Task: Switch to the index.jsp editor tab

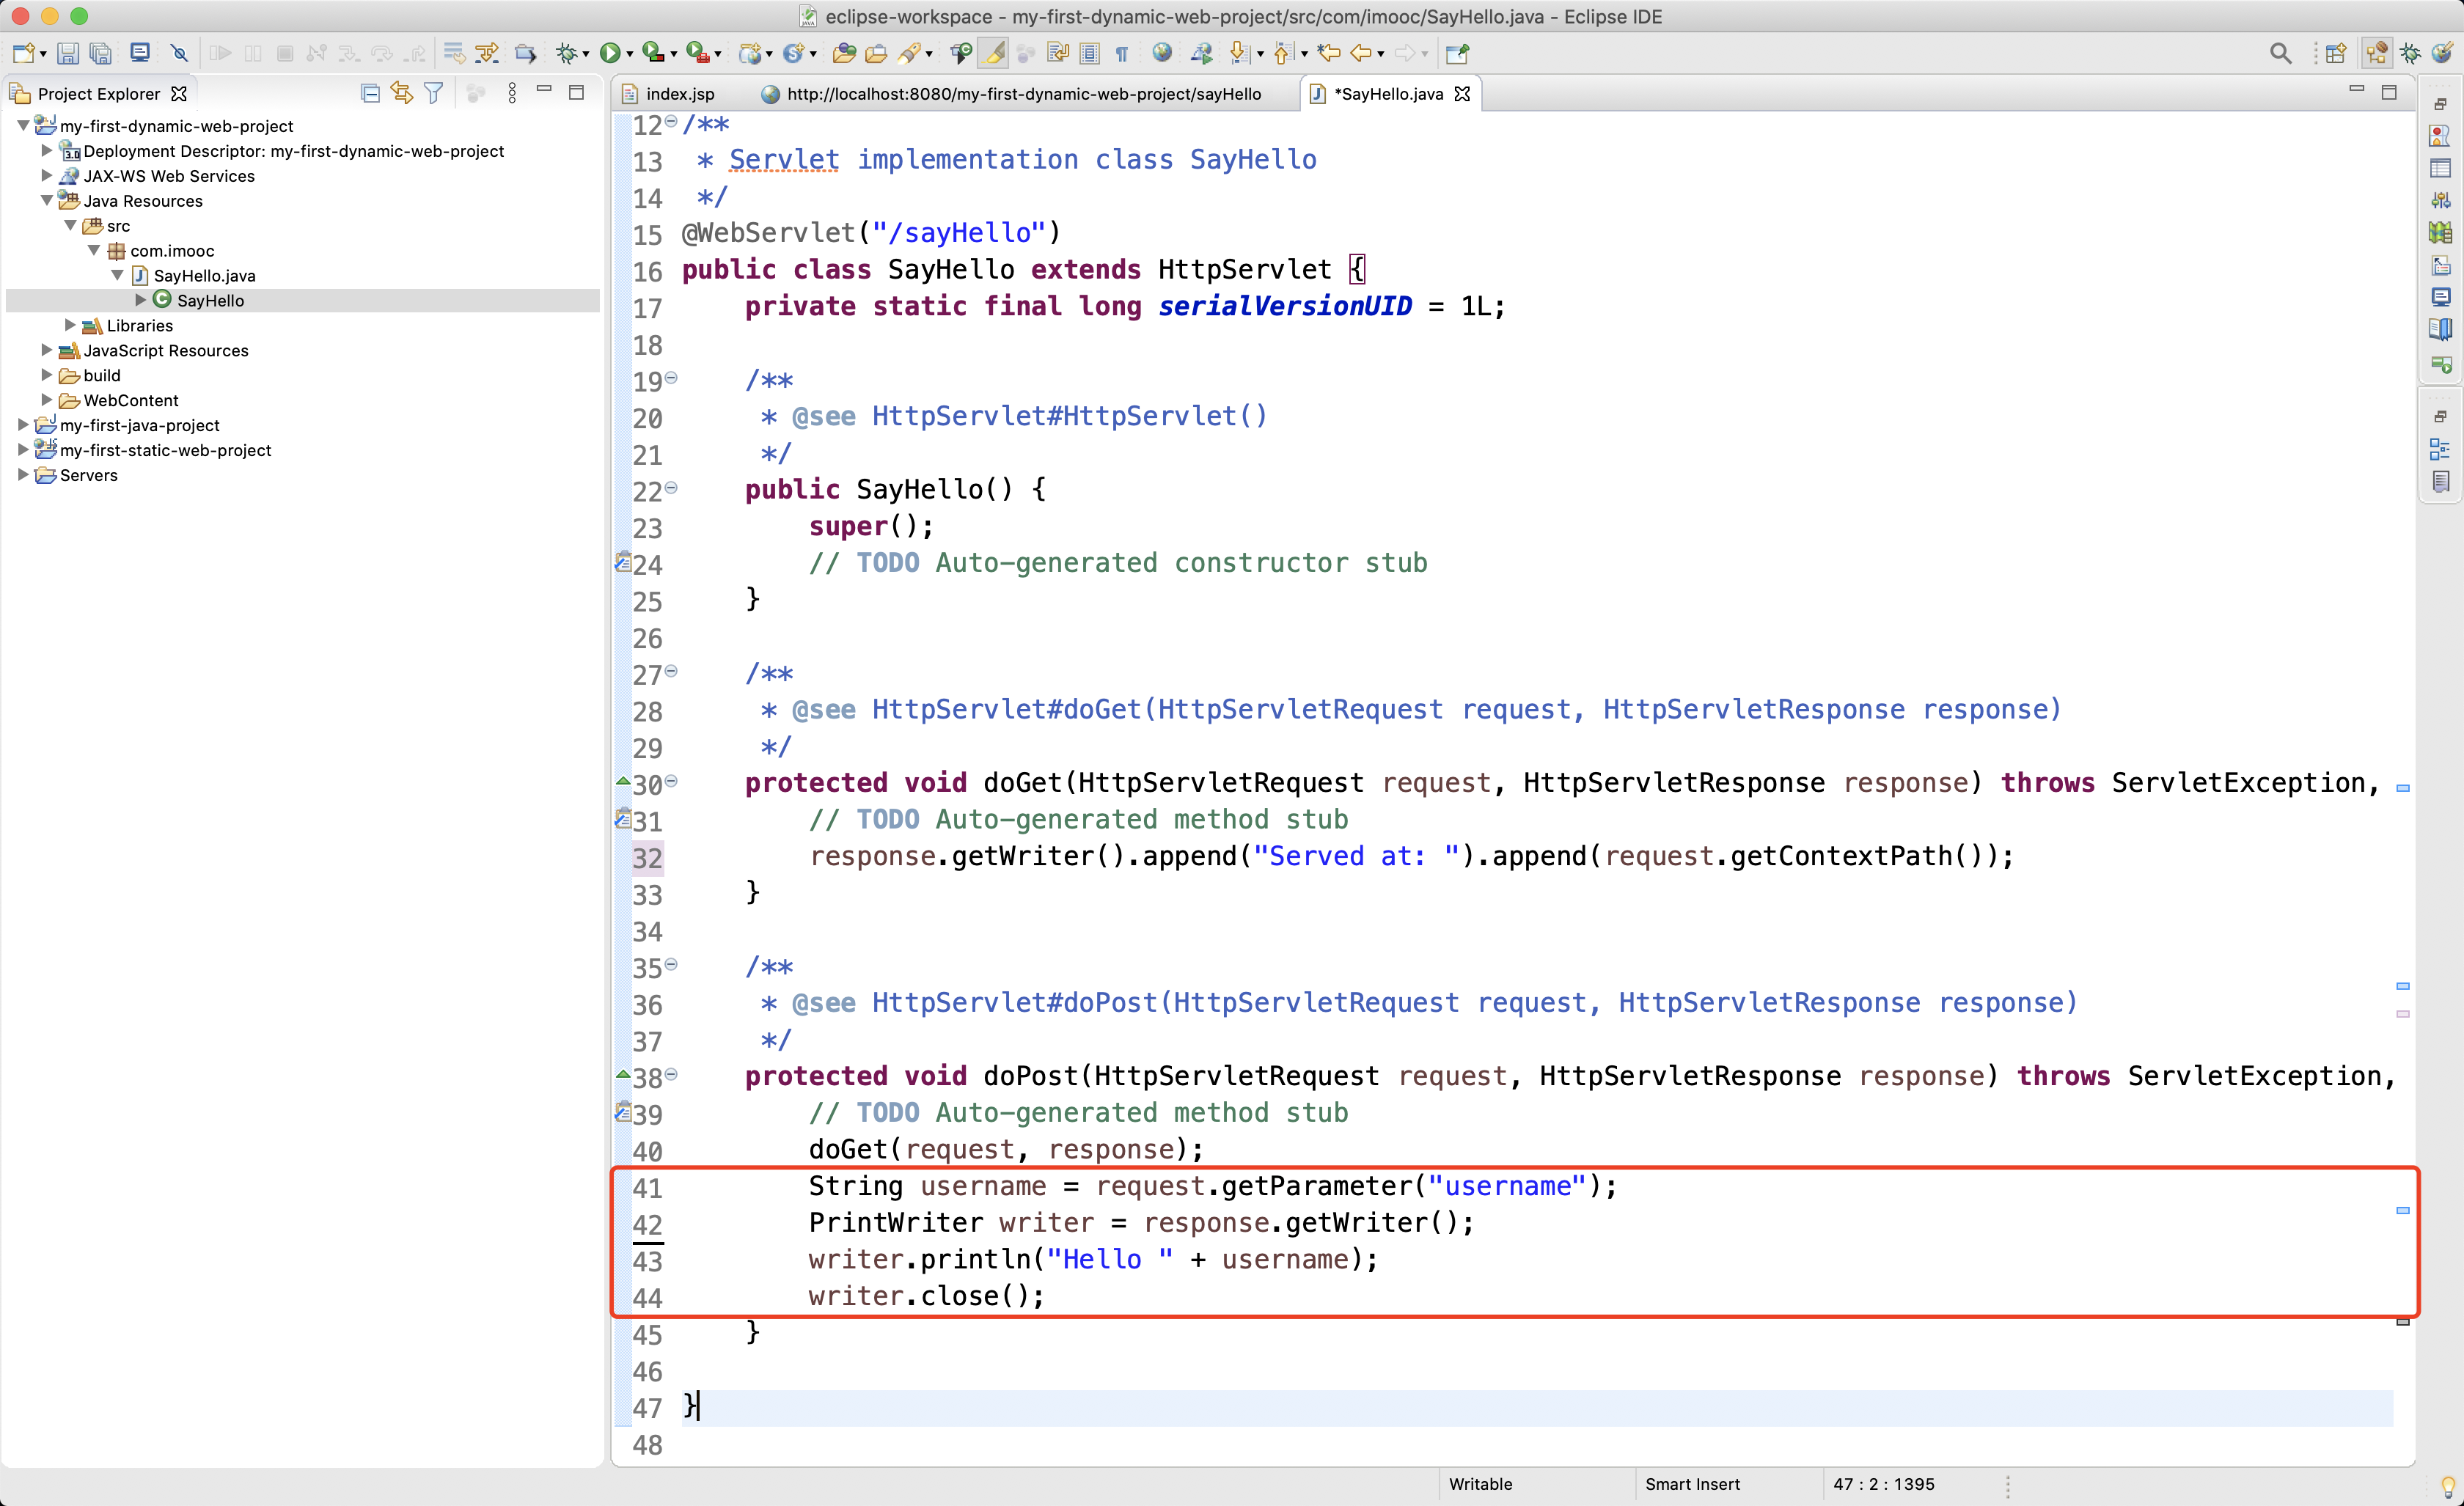Action: click(669, 94)
